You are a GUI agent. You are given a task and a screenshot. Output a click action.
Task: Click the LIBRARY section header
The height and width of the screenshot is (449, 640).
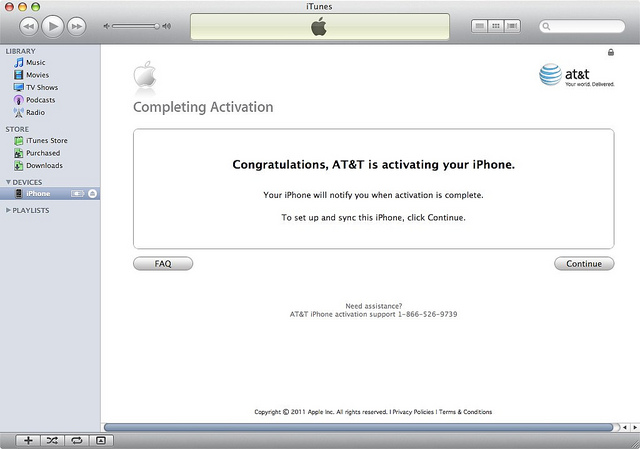pyautogui.click(x=20, y=51)
